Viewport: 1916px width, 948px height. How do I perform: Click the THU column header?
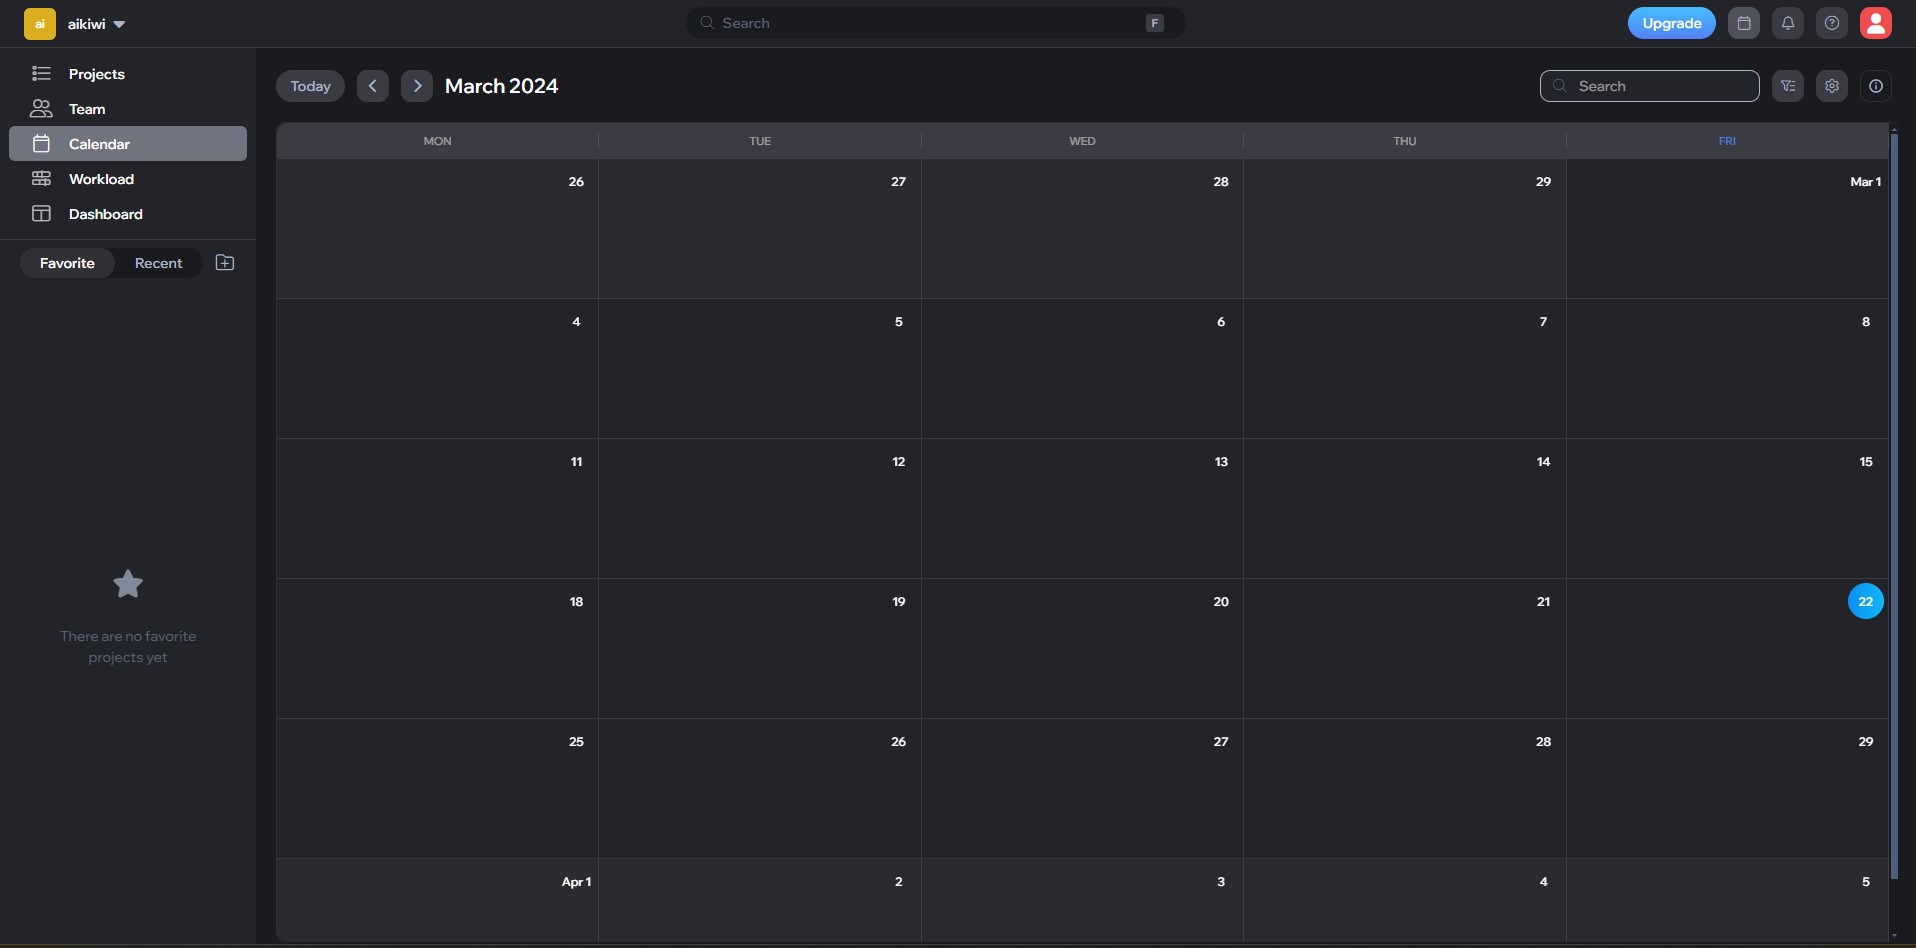1405,141
